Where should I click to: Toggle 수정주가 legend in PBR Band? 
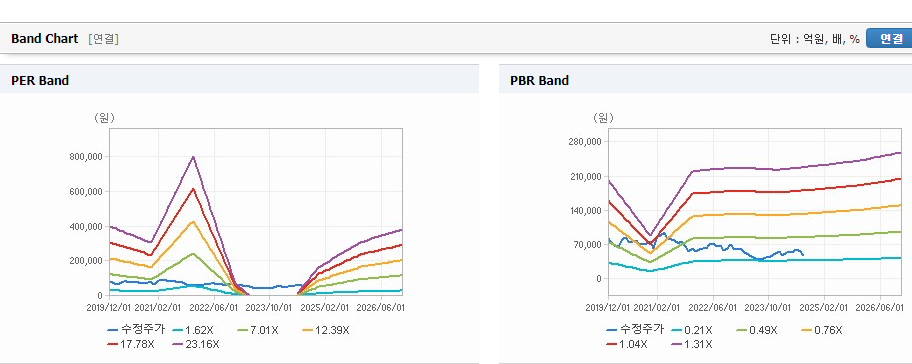coord(635,329)
